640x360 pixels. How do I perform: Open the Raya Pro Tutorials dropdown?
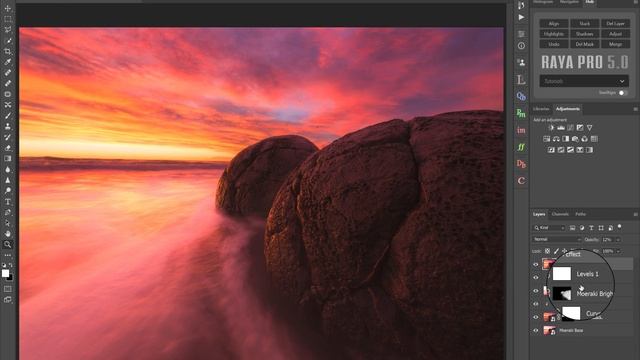click(x=584, y=81)
